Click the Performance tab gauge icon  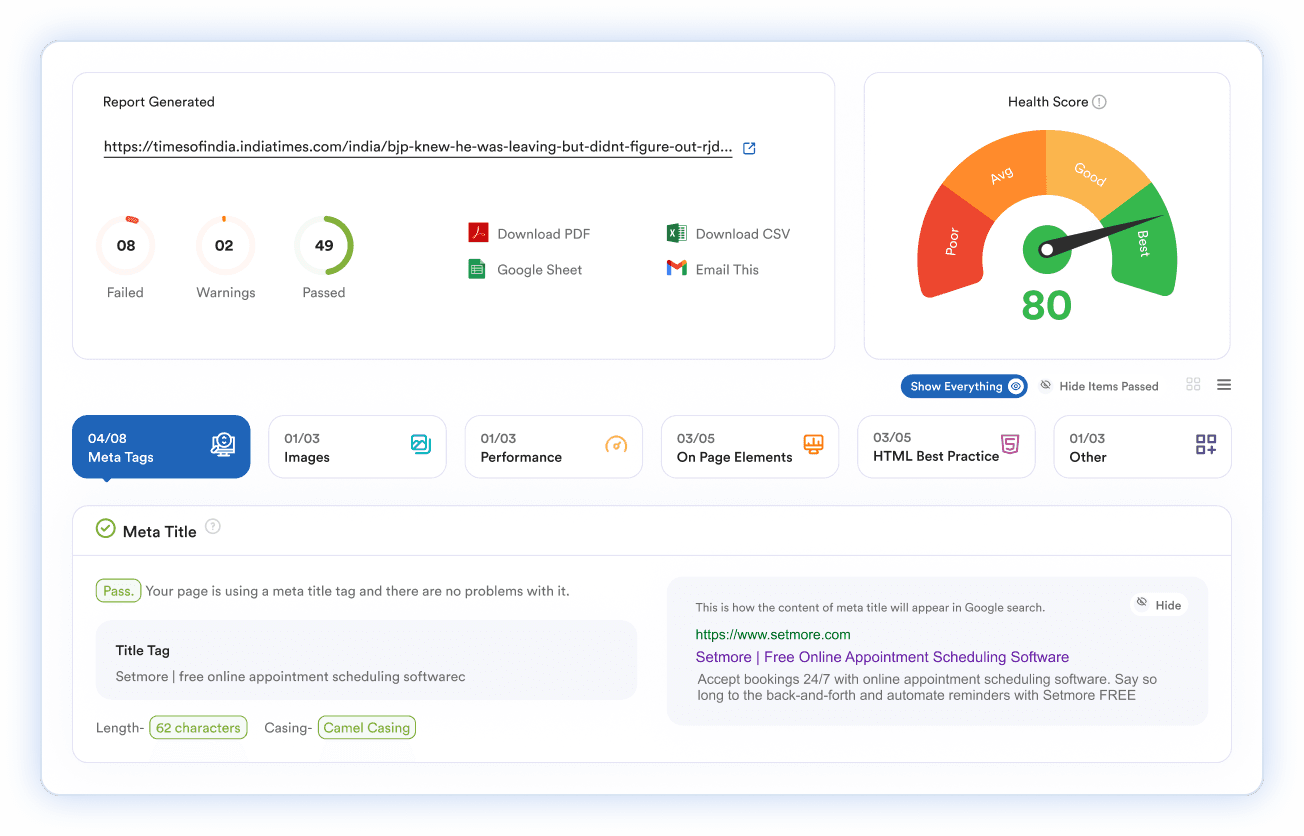point(616,444)
